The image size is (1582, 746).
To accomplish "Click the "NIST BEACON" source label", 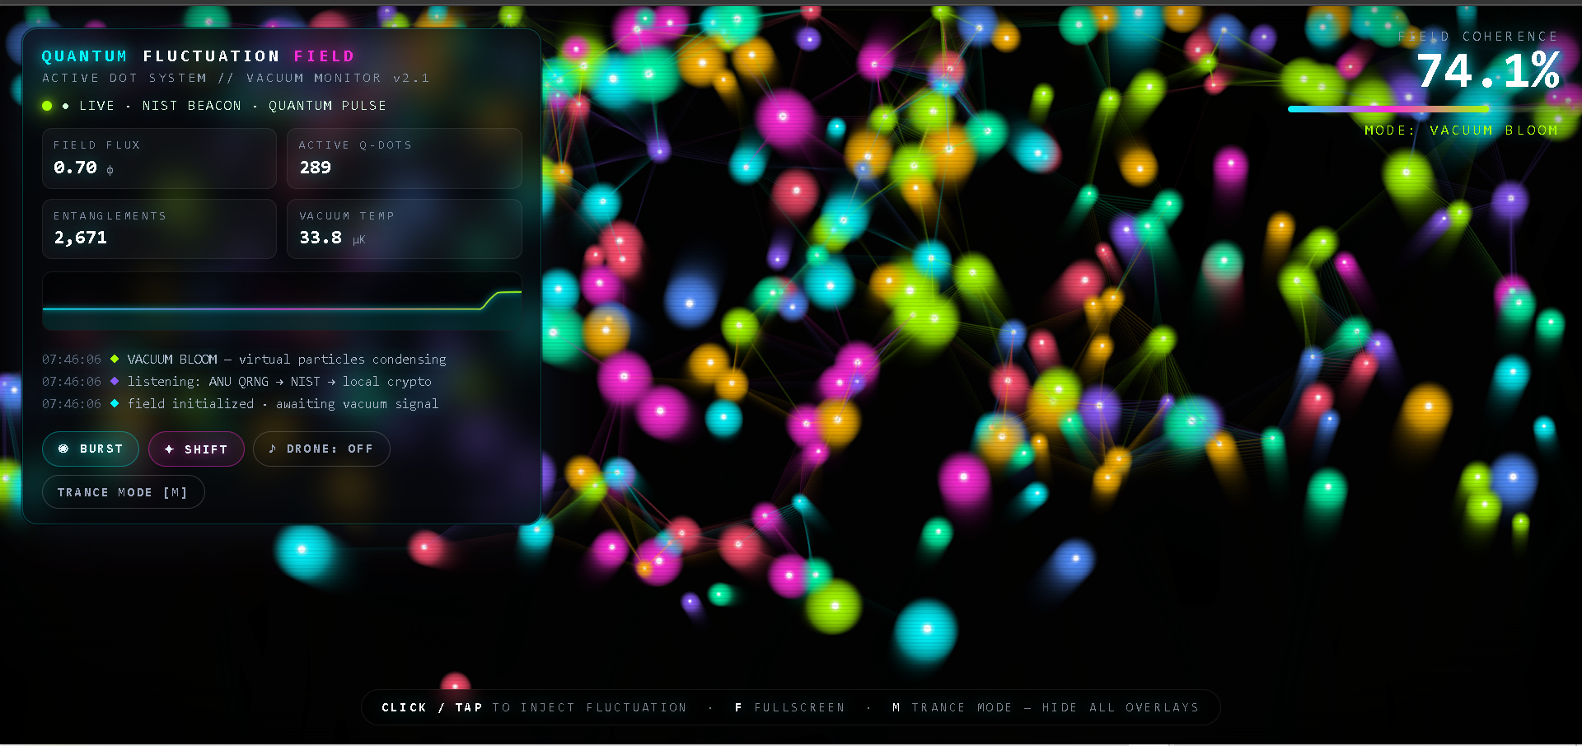I will tap(191, 106).
